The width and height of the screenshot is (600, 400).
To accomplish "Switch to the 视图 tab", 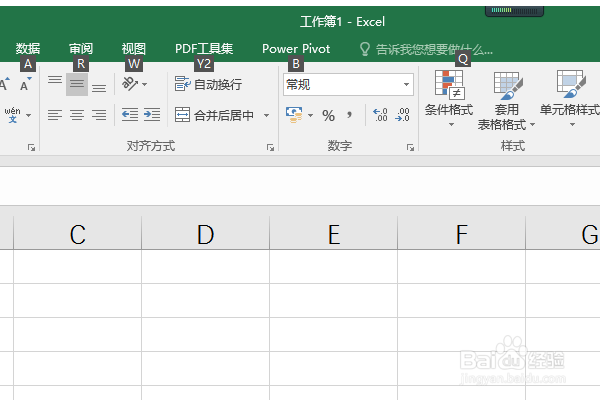I will (134, 49).
